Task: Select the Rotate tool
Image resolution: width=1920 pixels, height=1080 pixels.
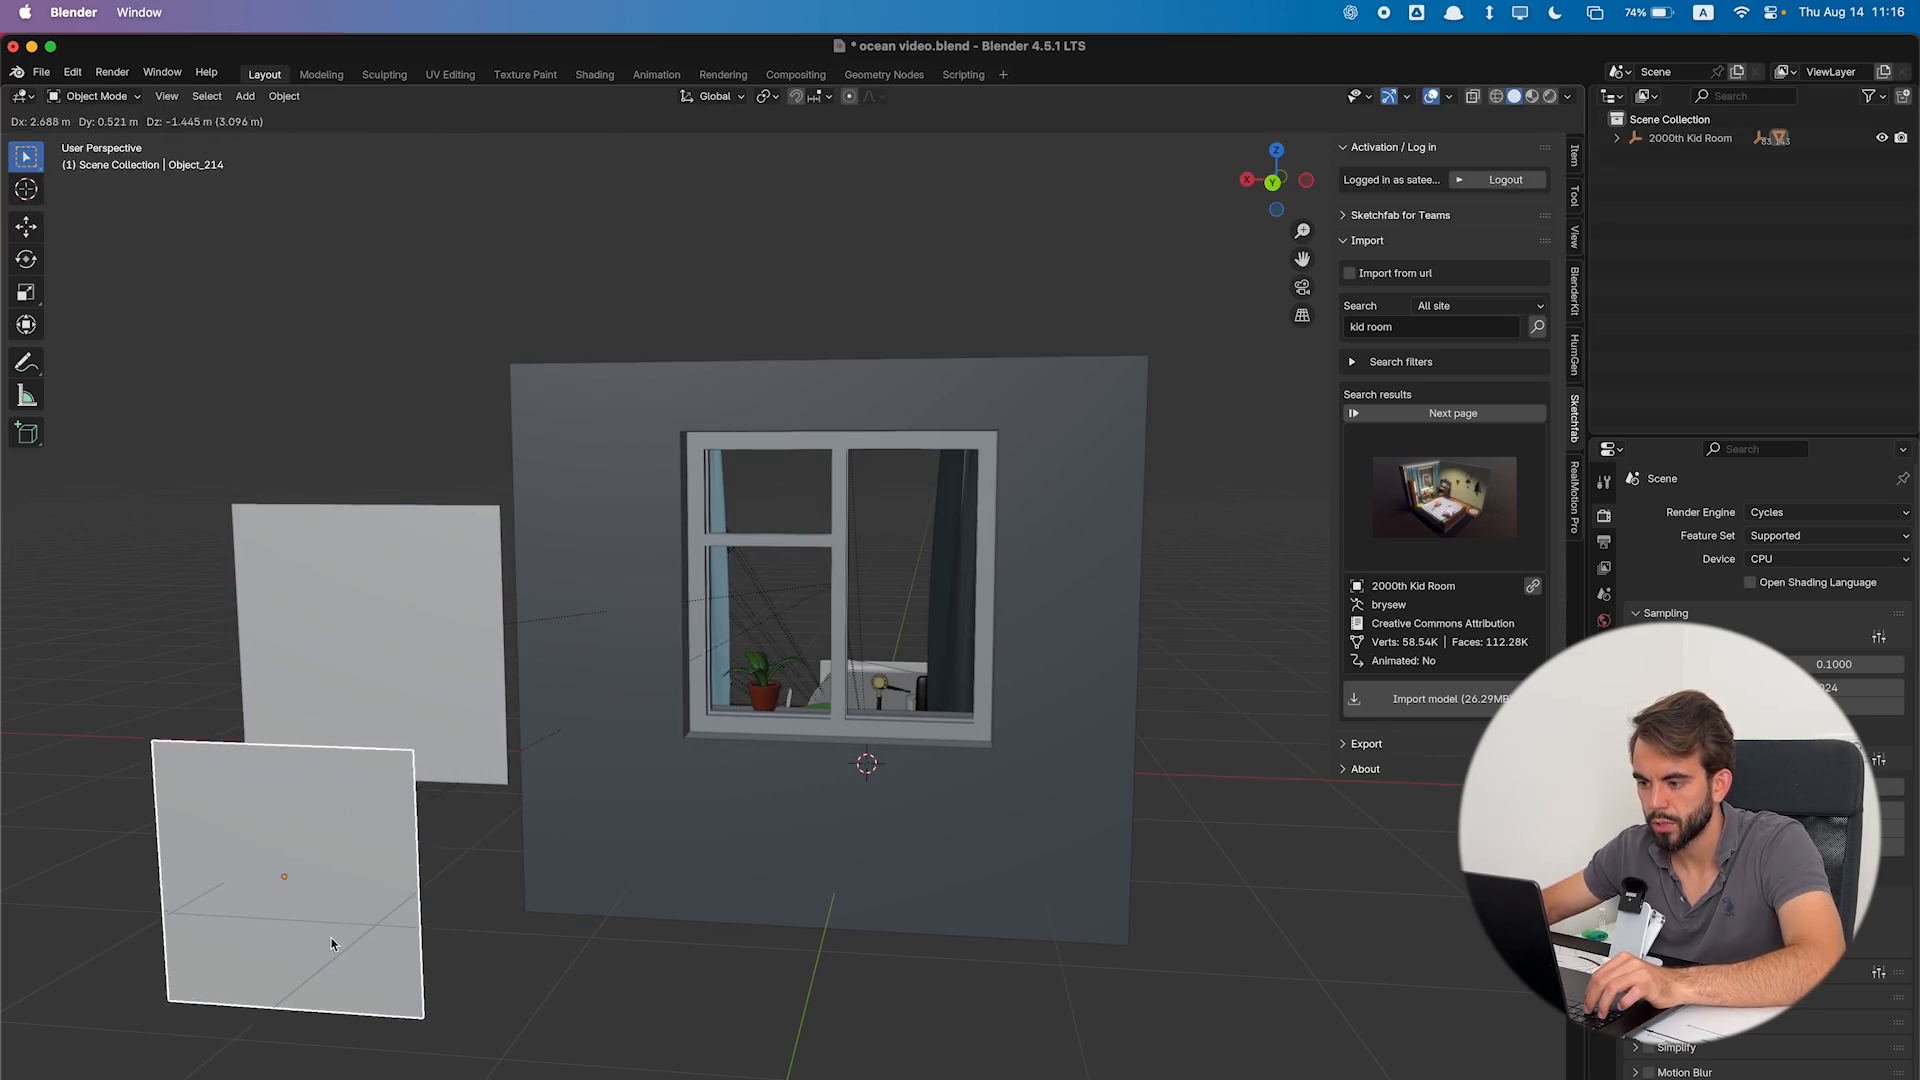Action: click(26, 259)
